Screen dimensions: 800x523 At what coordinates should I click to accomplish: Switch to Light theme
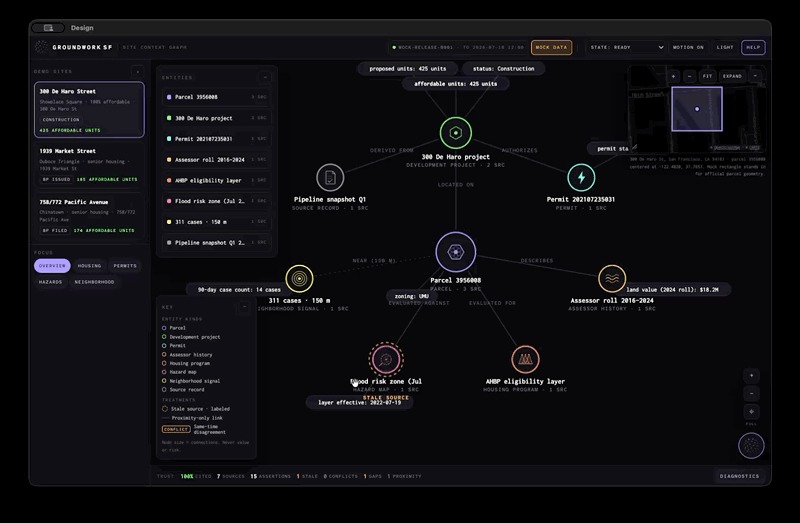pos(724,47)
